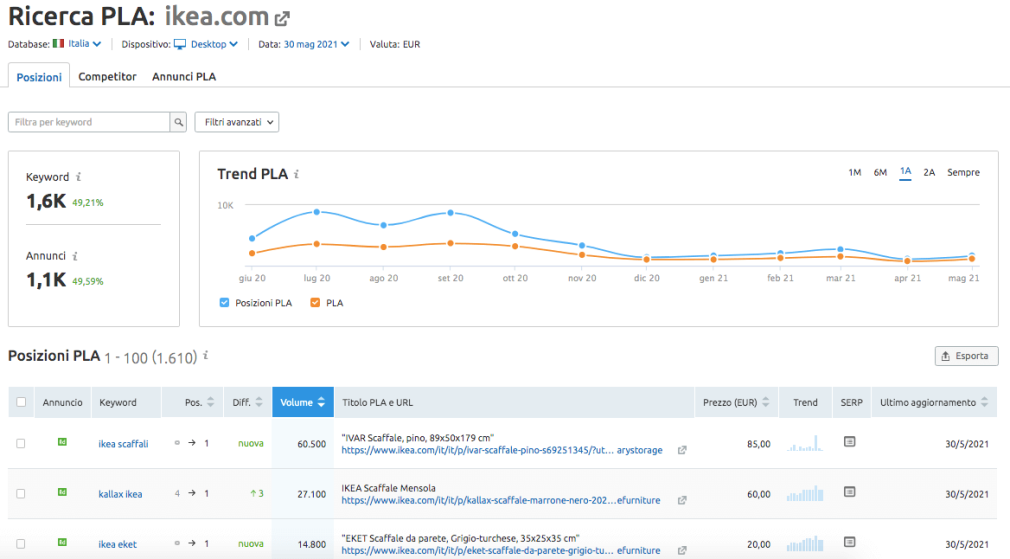The image size is (1010, 559).
Task: Select the ikea eket row checkbox
Action: (x=21, y=544)
